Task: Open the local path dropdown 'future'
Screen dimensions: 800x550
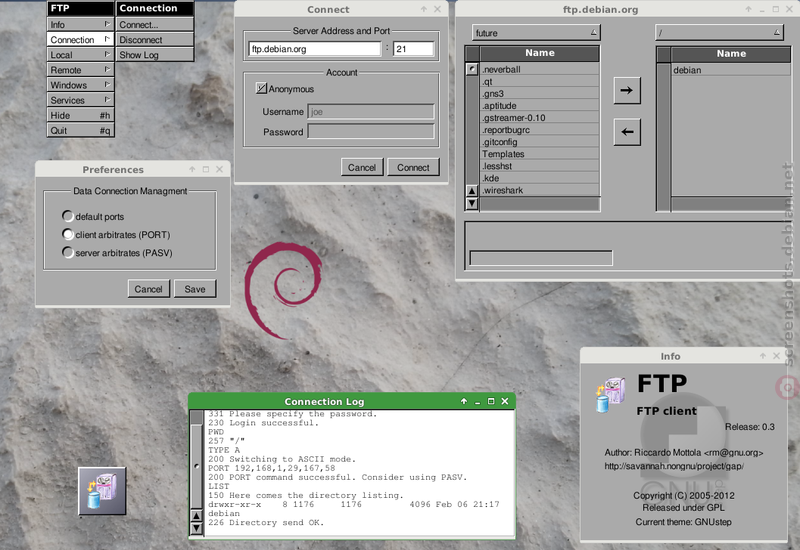Action: [536, 33]
